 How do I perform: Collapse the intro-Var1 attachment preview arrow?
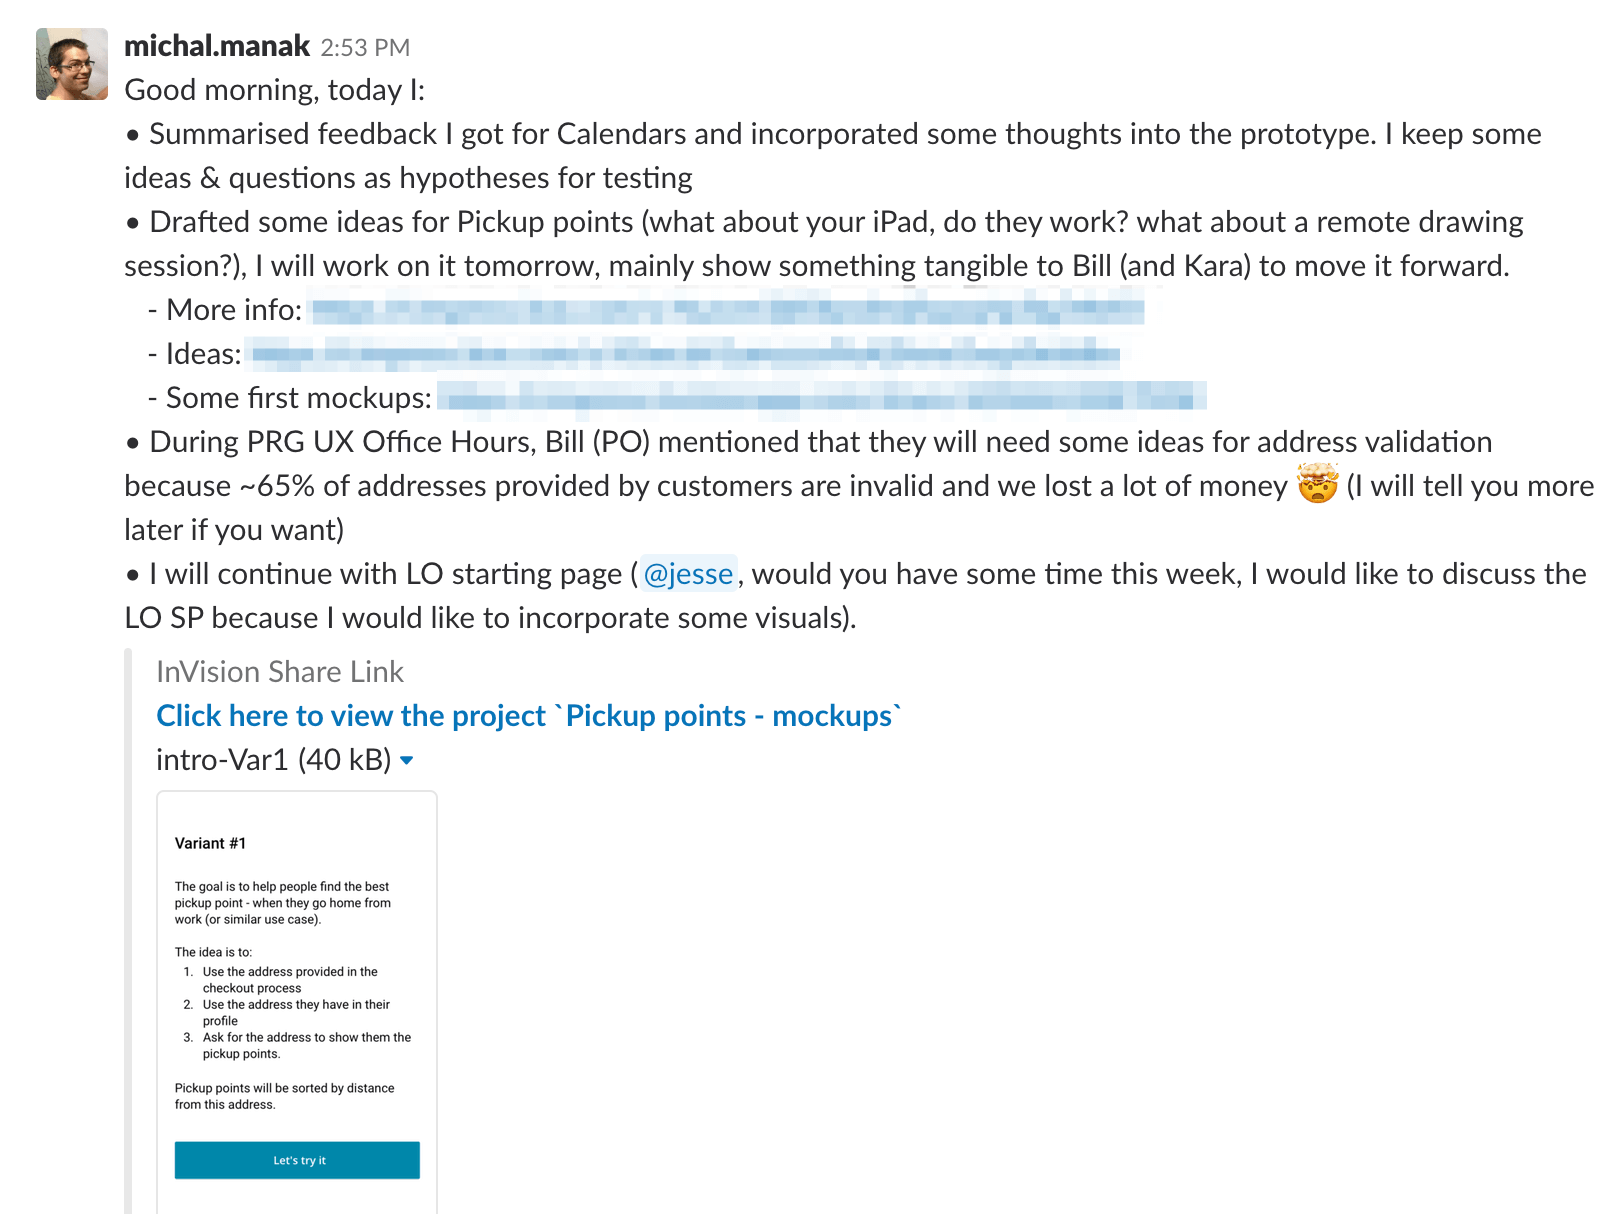point(406,761)
